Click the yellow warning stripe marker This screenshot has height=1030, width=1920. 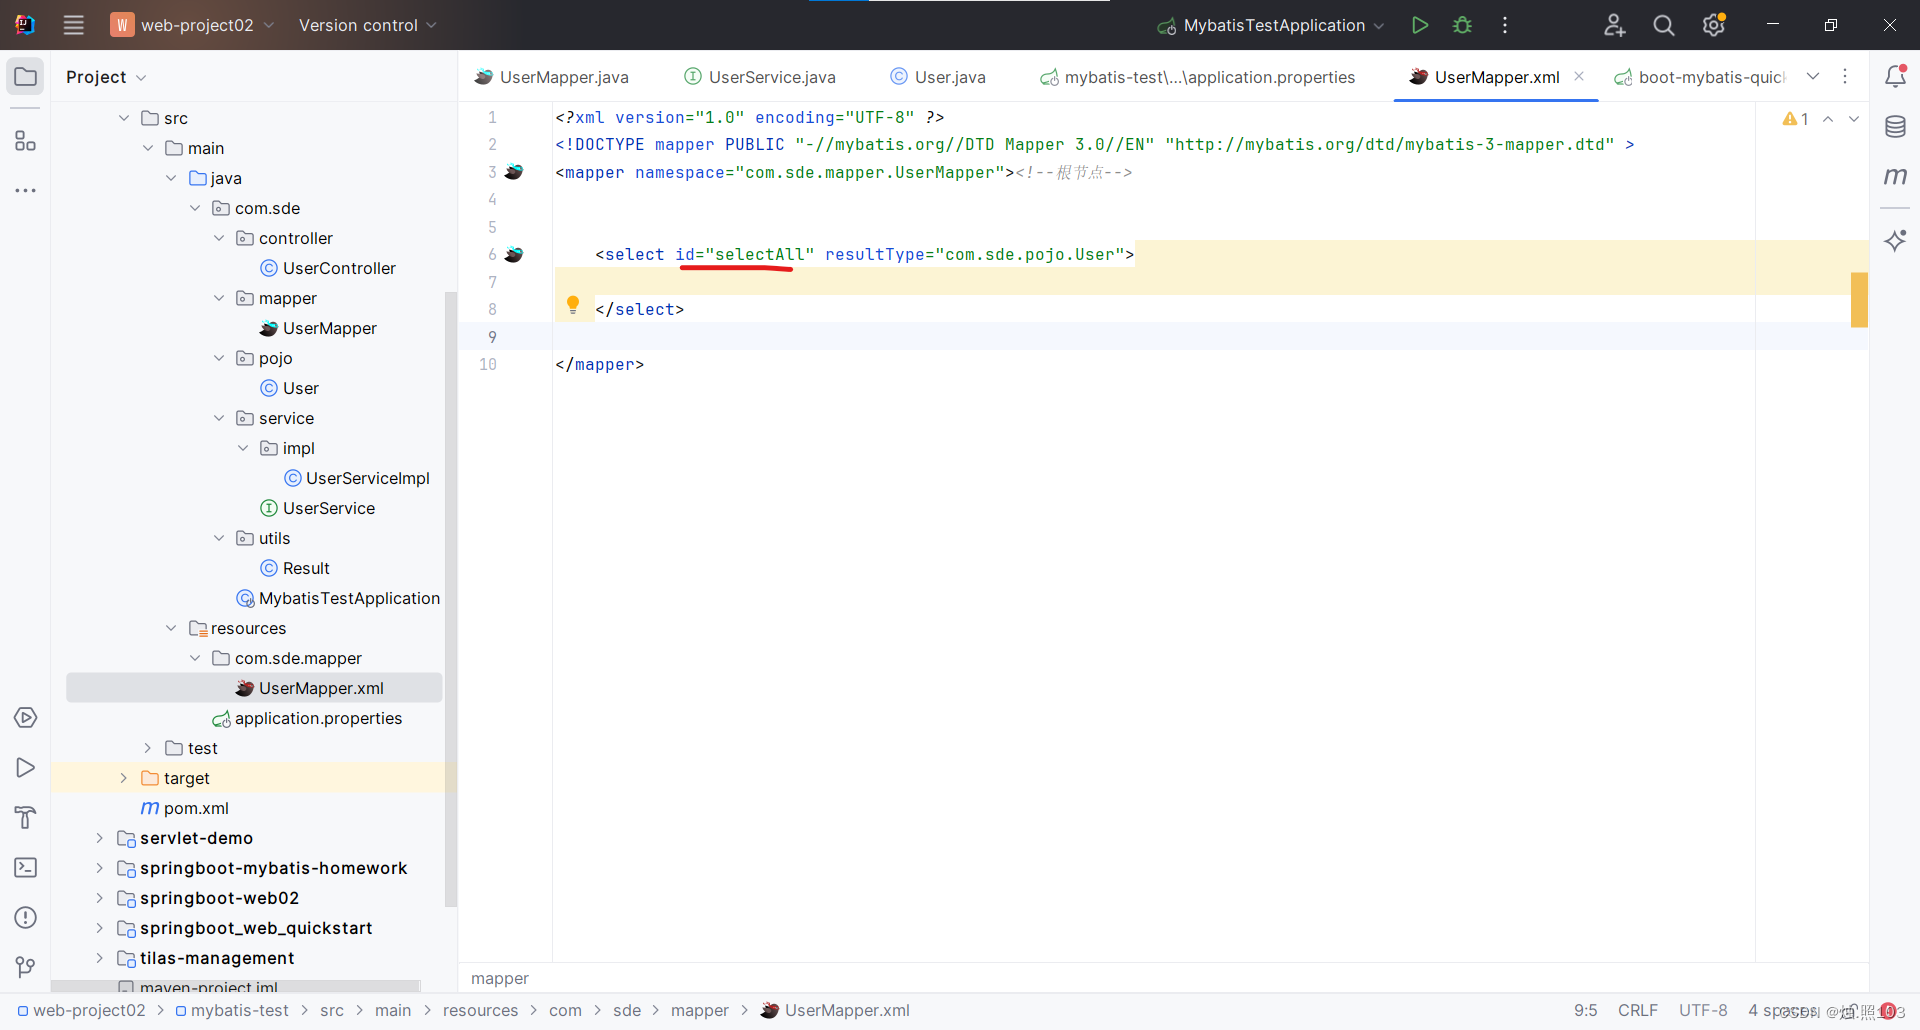[1859, 300]
